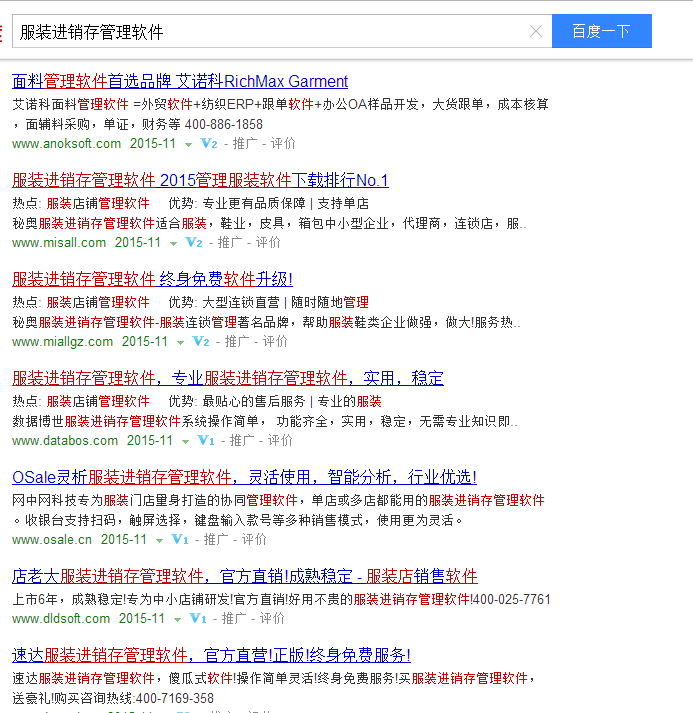The image size is (693, 713).
Task: Click the phone number 400-886-1858 text
Action: [x=224, y=124]
